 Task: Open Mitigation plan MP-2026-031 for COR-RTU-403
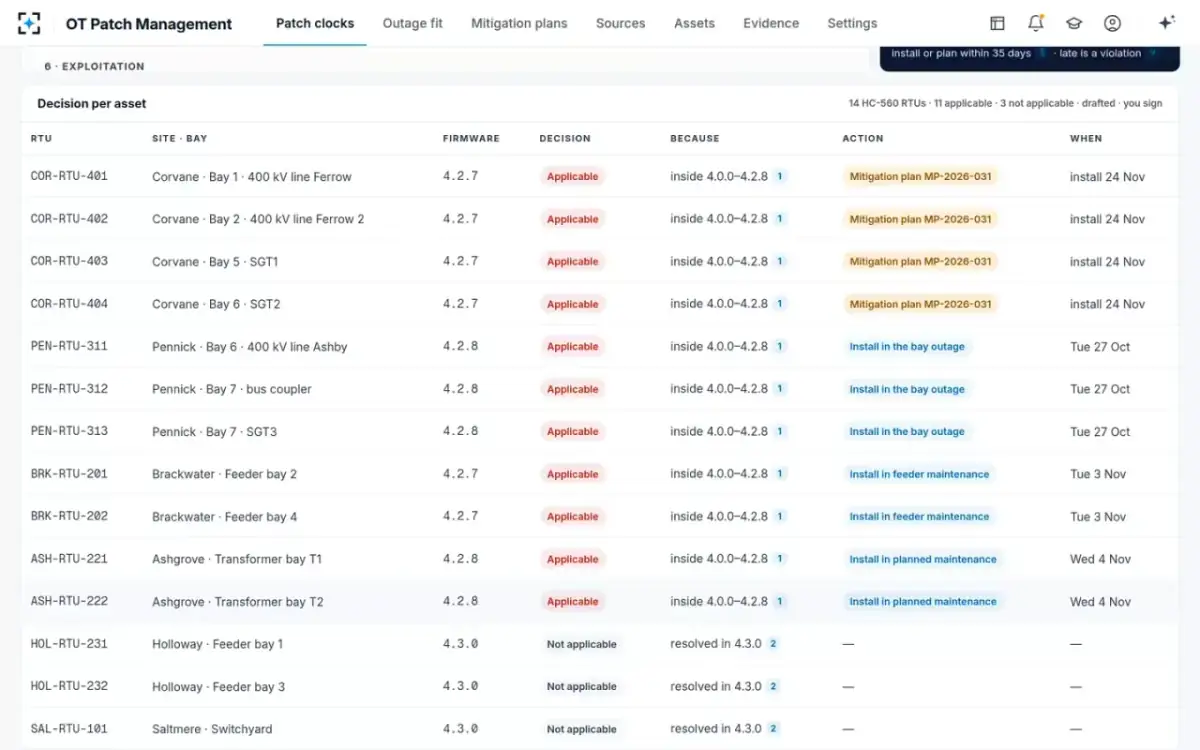click(x=920, y=262)
